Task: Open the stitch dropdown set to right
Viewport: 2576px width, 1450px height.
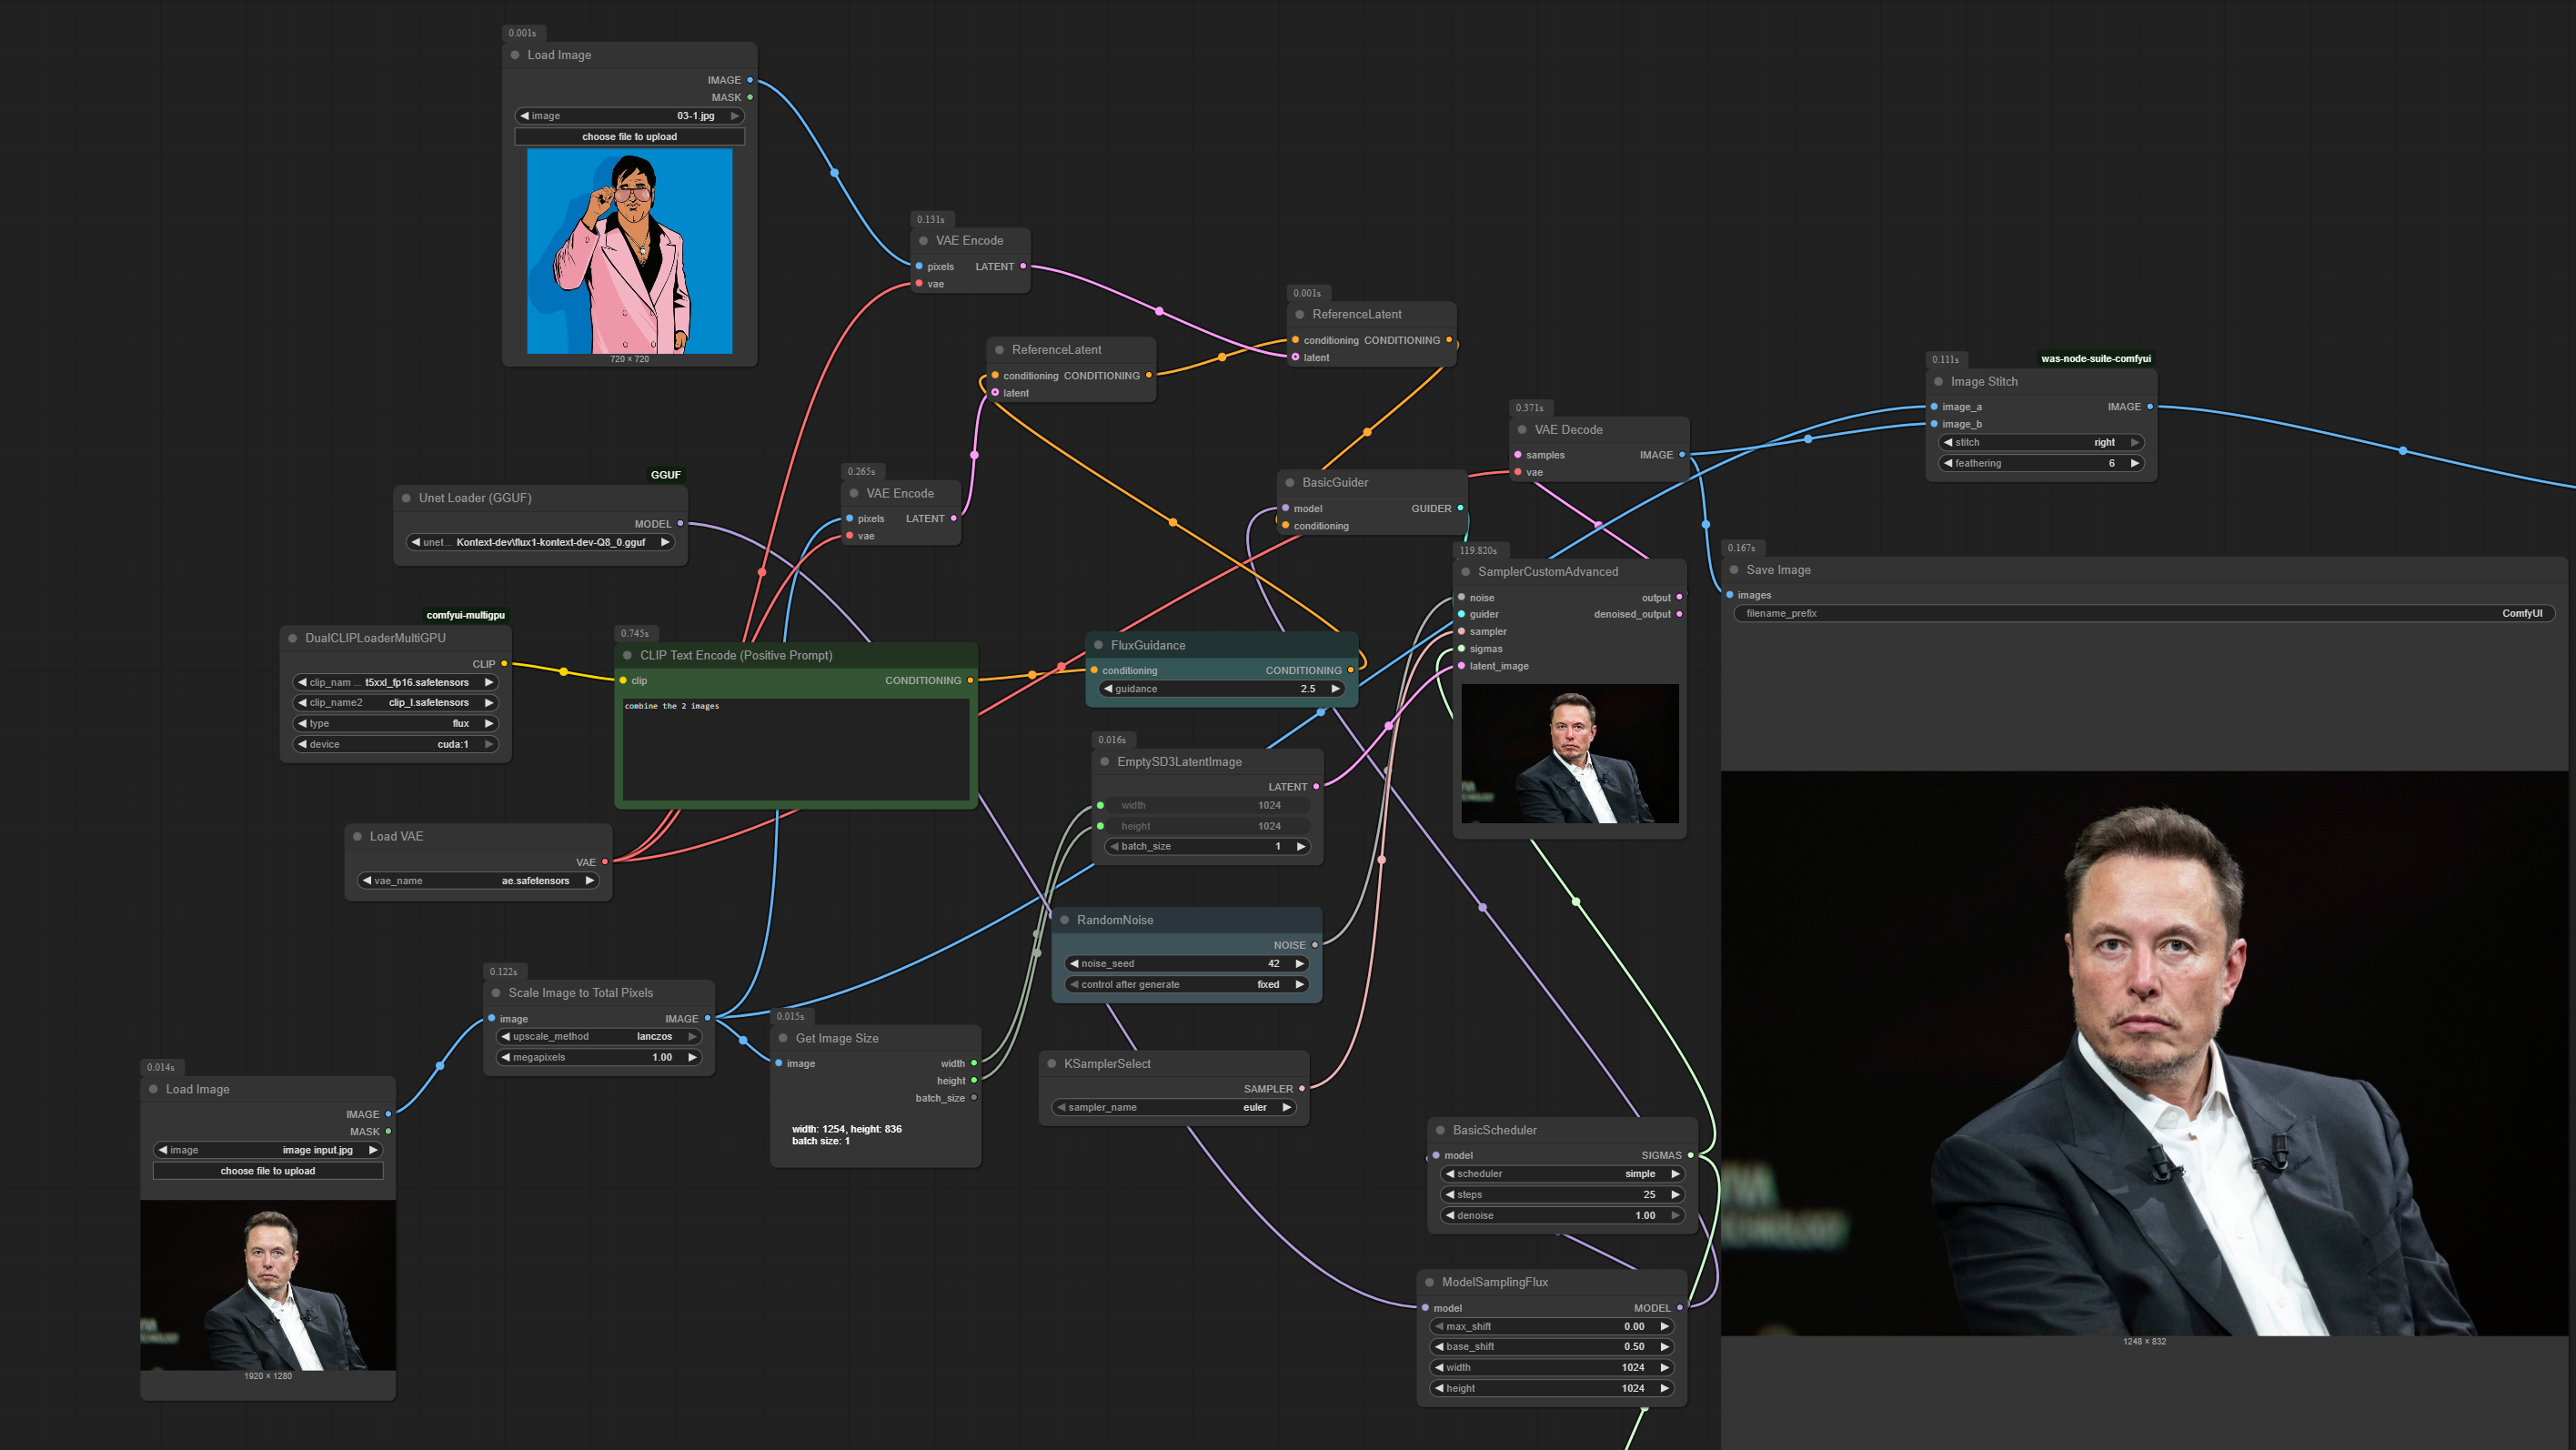Action: click(x=2041, y=443)
